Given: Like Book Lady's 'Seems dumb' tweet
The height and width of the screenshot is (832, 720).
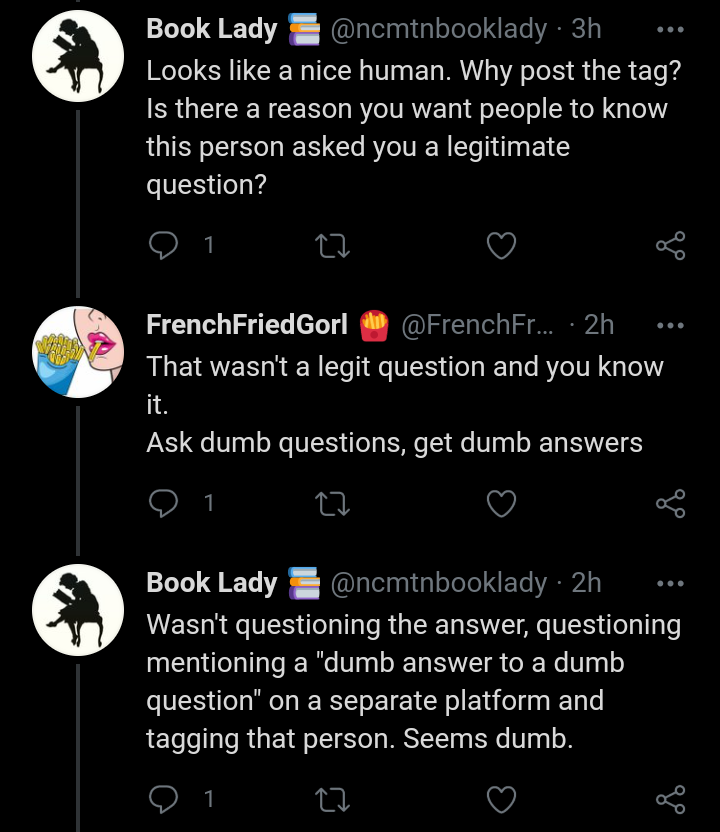Looking at the screenshot, I should click(501, 800).
